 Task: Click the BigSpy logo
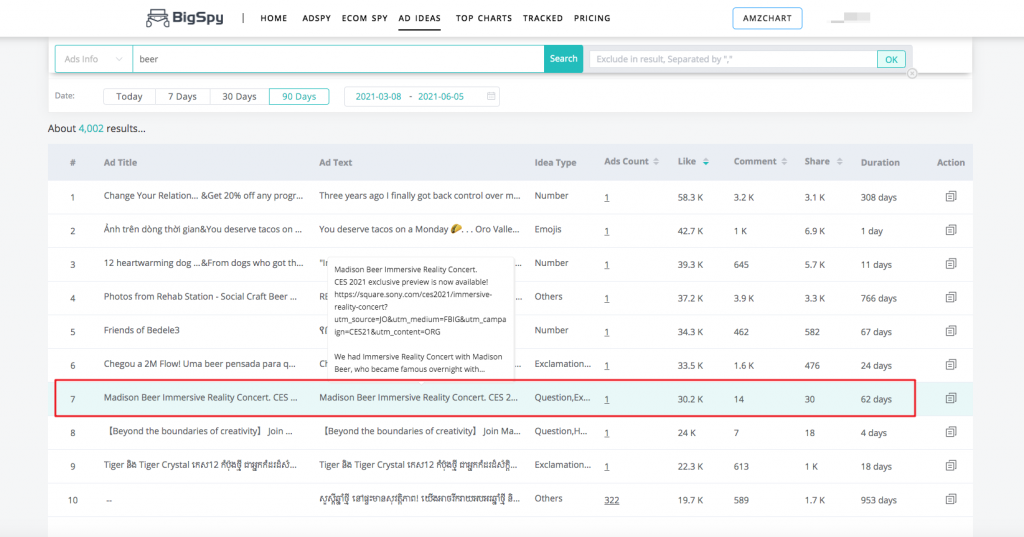[184, 18]
